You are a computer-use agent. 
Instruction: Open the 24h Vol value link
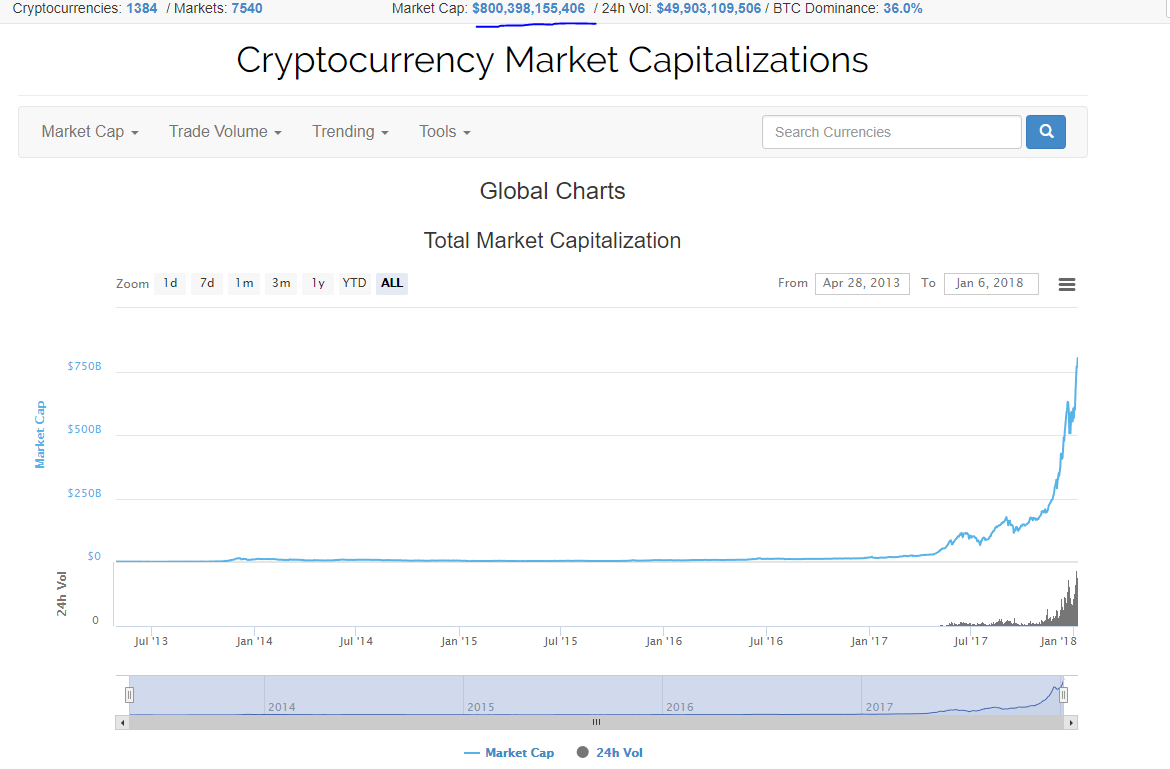[708, 8]
